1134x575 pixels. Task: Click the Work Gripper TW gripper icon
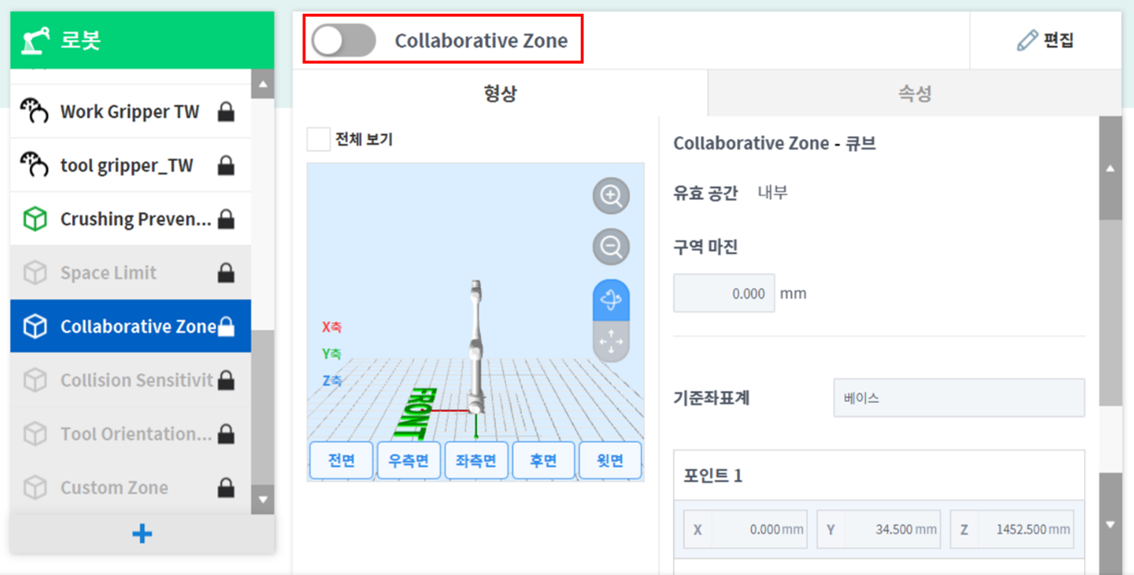pos(35,111)
